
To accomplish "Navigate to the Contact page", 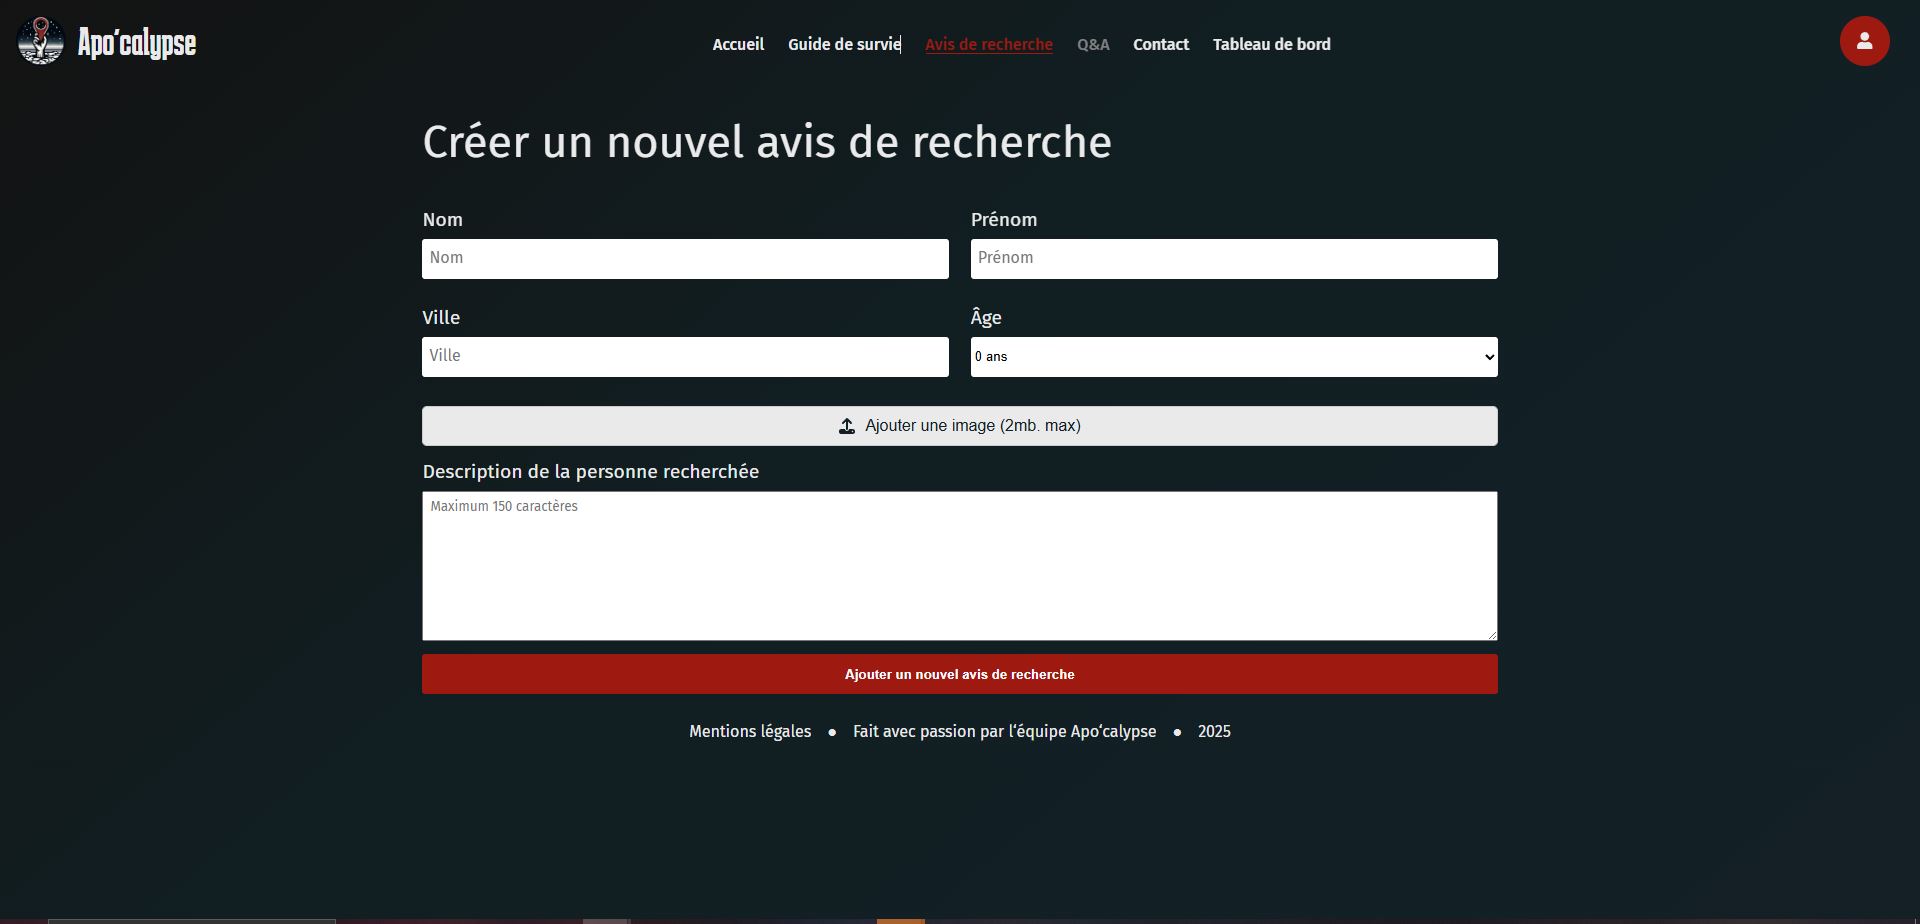I will click(1160, 45).
